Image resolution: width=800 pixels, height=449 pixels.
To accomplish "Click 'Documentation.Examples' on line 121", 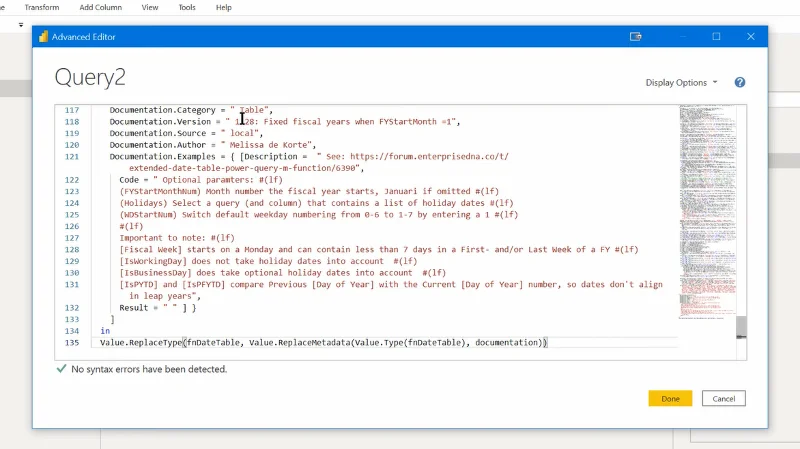I will [x=165, y=157].
